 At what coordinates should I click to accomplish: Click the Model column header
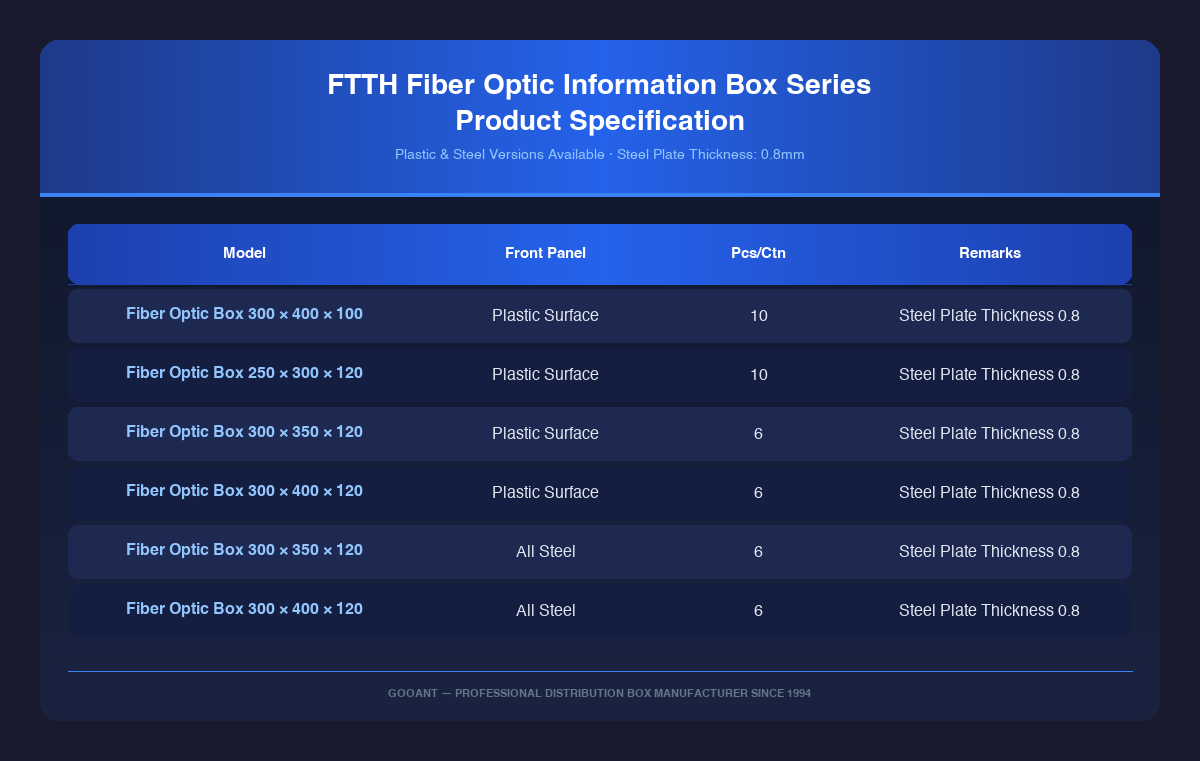(244, 253)
